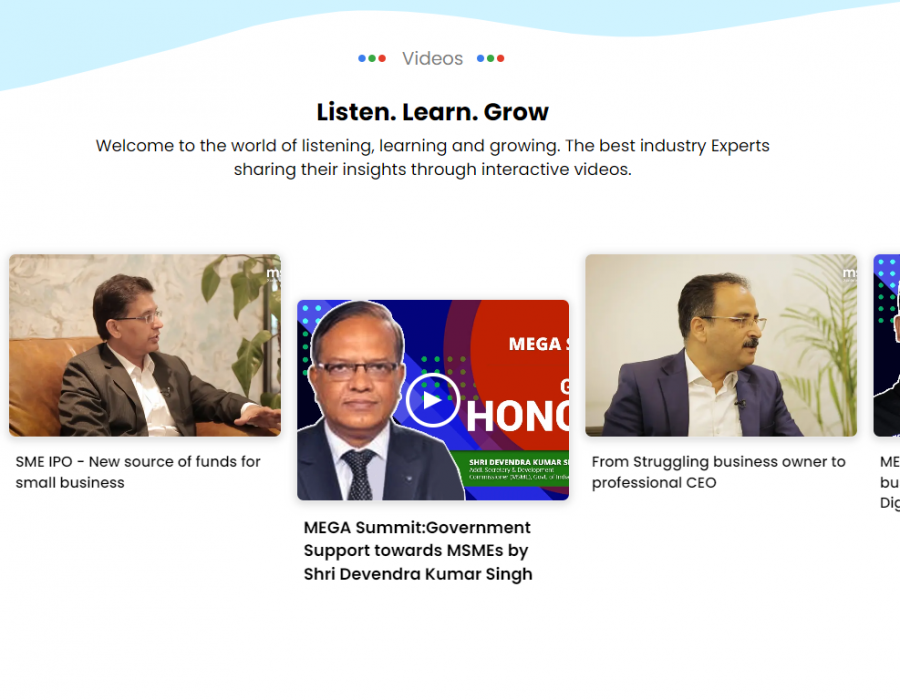The image size is (900, 700).
Task: Click the 'Listen. Learn. Grow' heading
Action: tap(432, 112)
